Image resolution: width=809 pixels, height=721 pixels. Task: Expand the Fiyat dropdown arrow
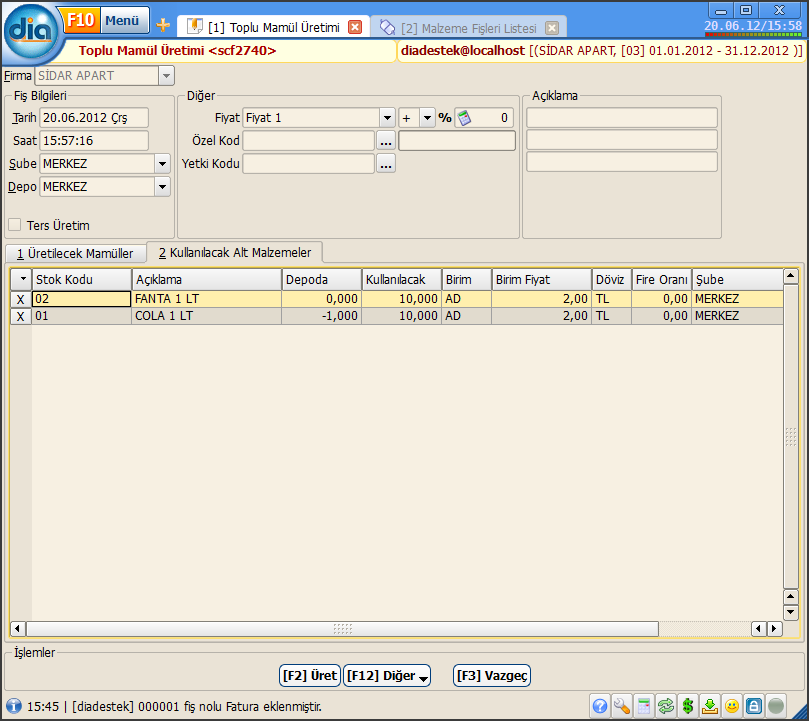(x=387, y=118)
